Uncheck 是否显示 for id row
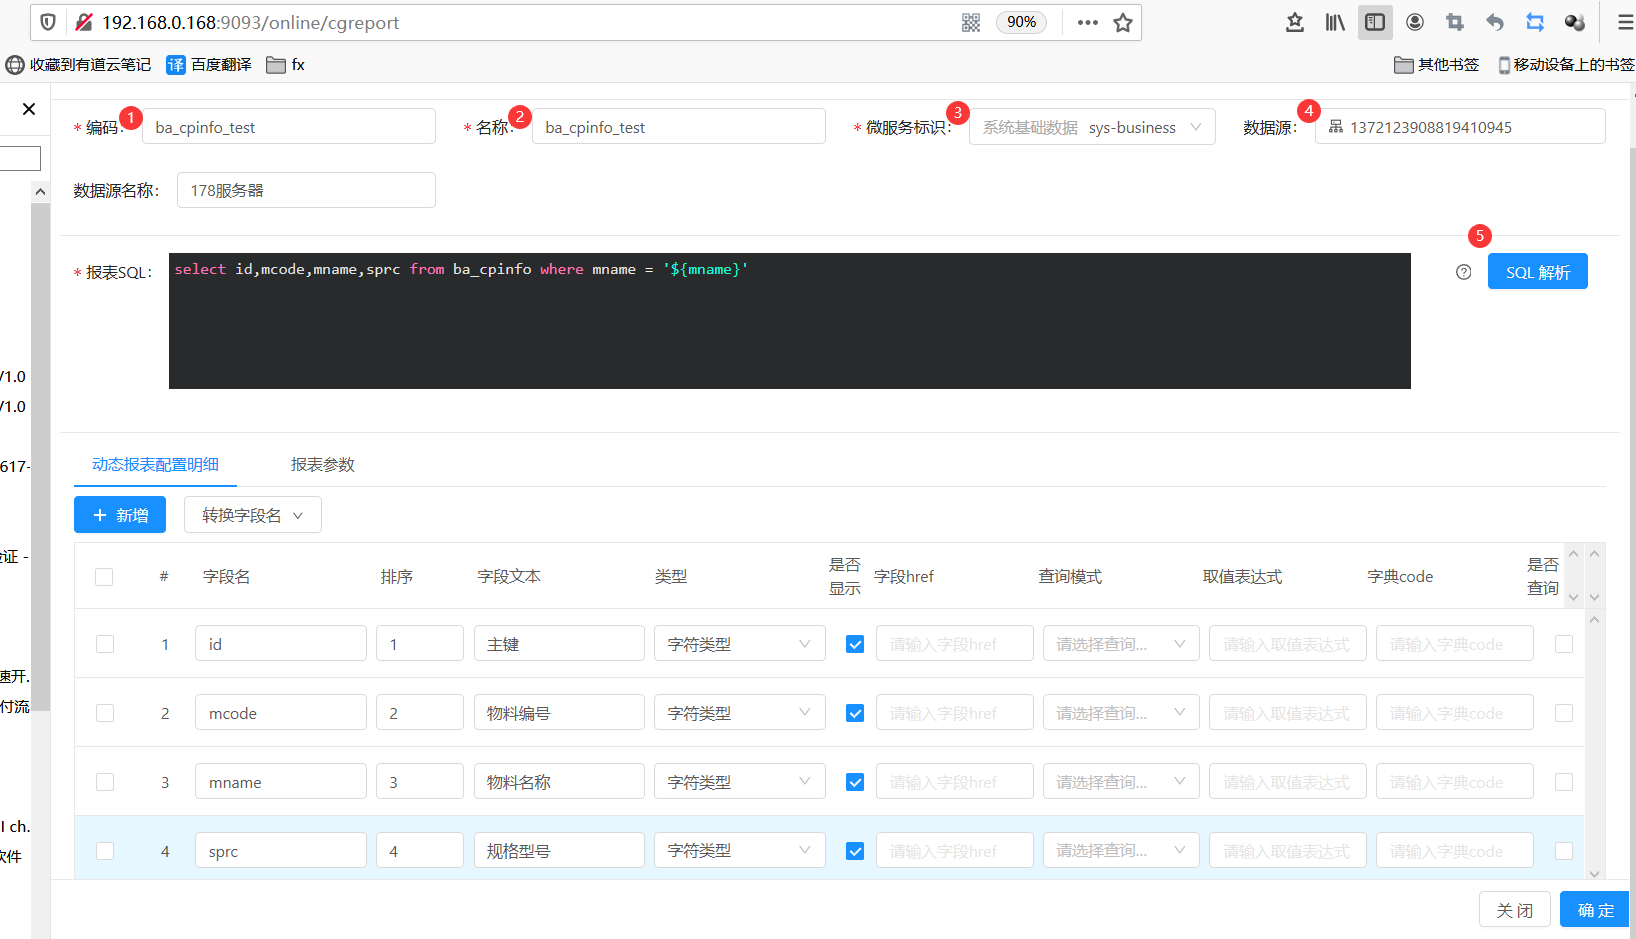This screenshot has height=939, width=1636. (x=855, y=644)
